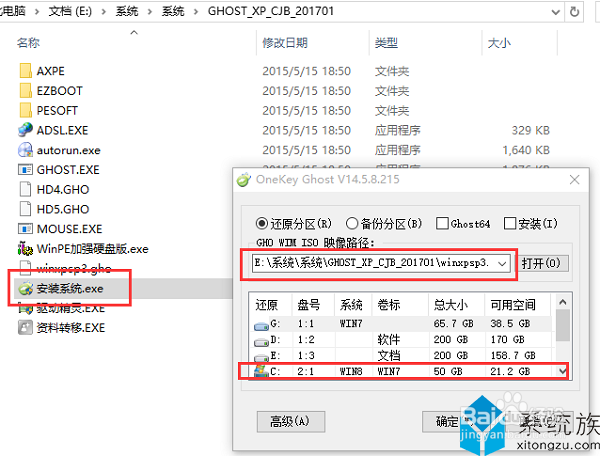Click the WinPE加强硬盘版.exe icon

pyautogui.click(x=26, y=249)
